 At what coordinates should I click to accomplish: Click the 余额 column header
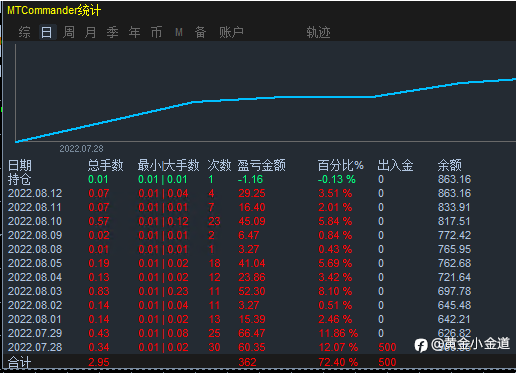[450, 165]
